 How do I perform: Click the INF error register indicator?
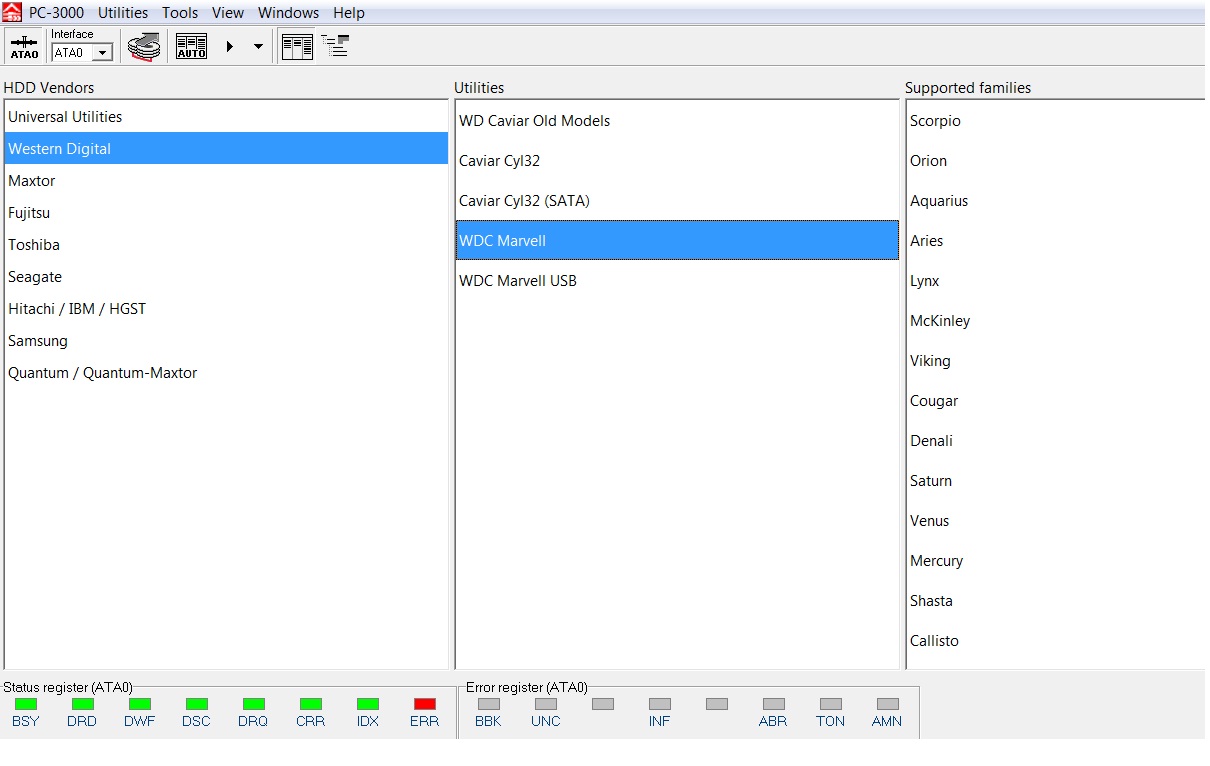pyautogui.click(x=660, y=704)
